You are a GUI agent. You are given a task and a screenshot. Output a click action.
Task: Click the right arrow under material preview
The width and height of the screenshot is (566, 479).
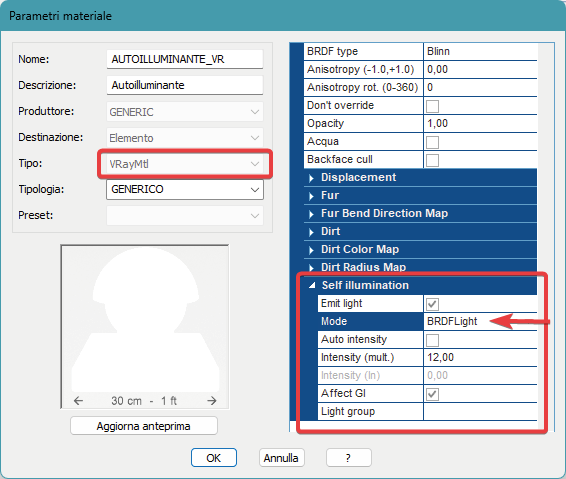[212, 401]
